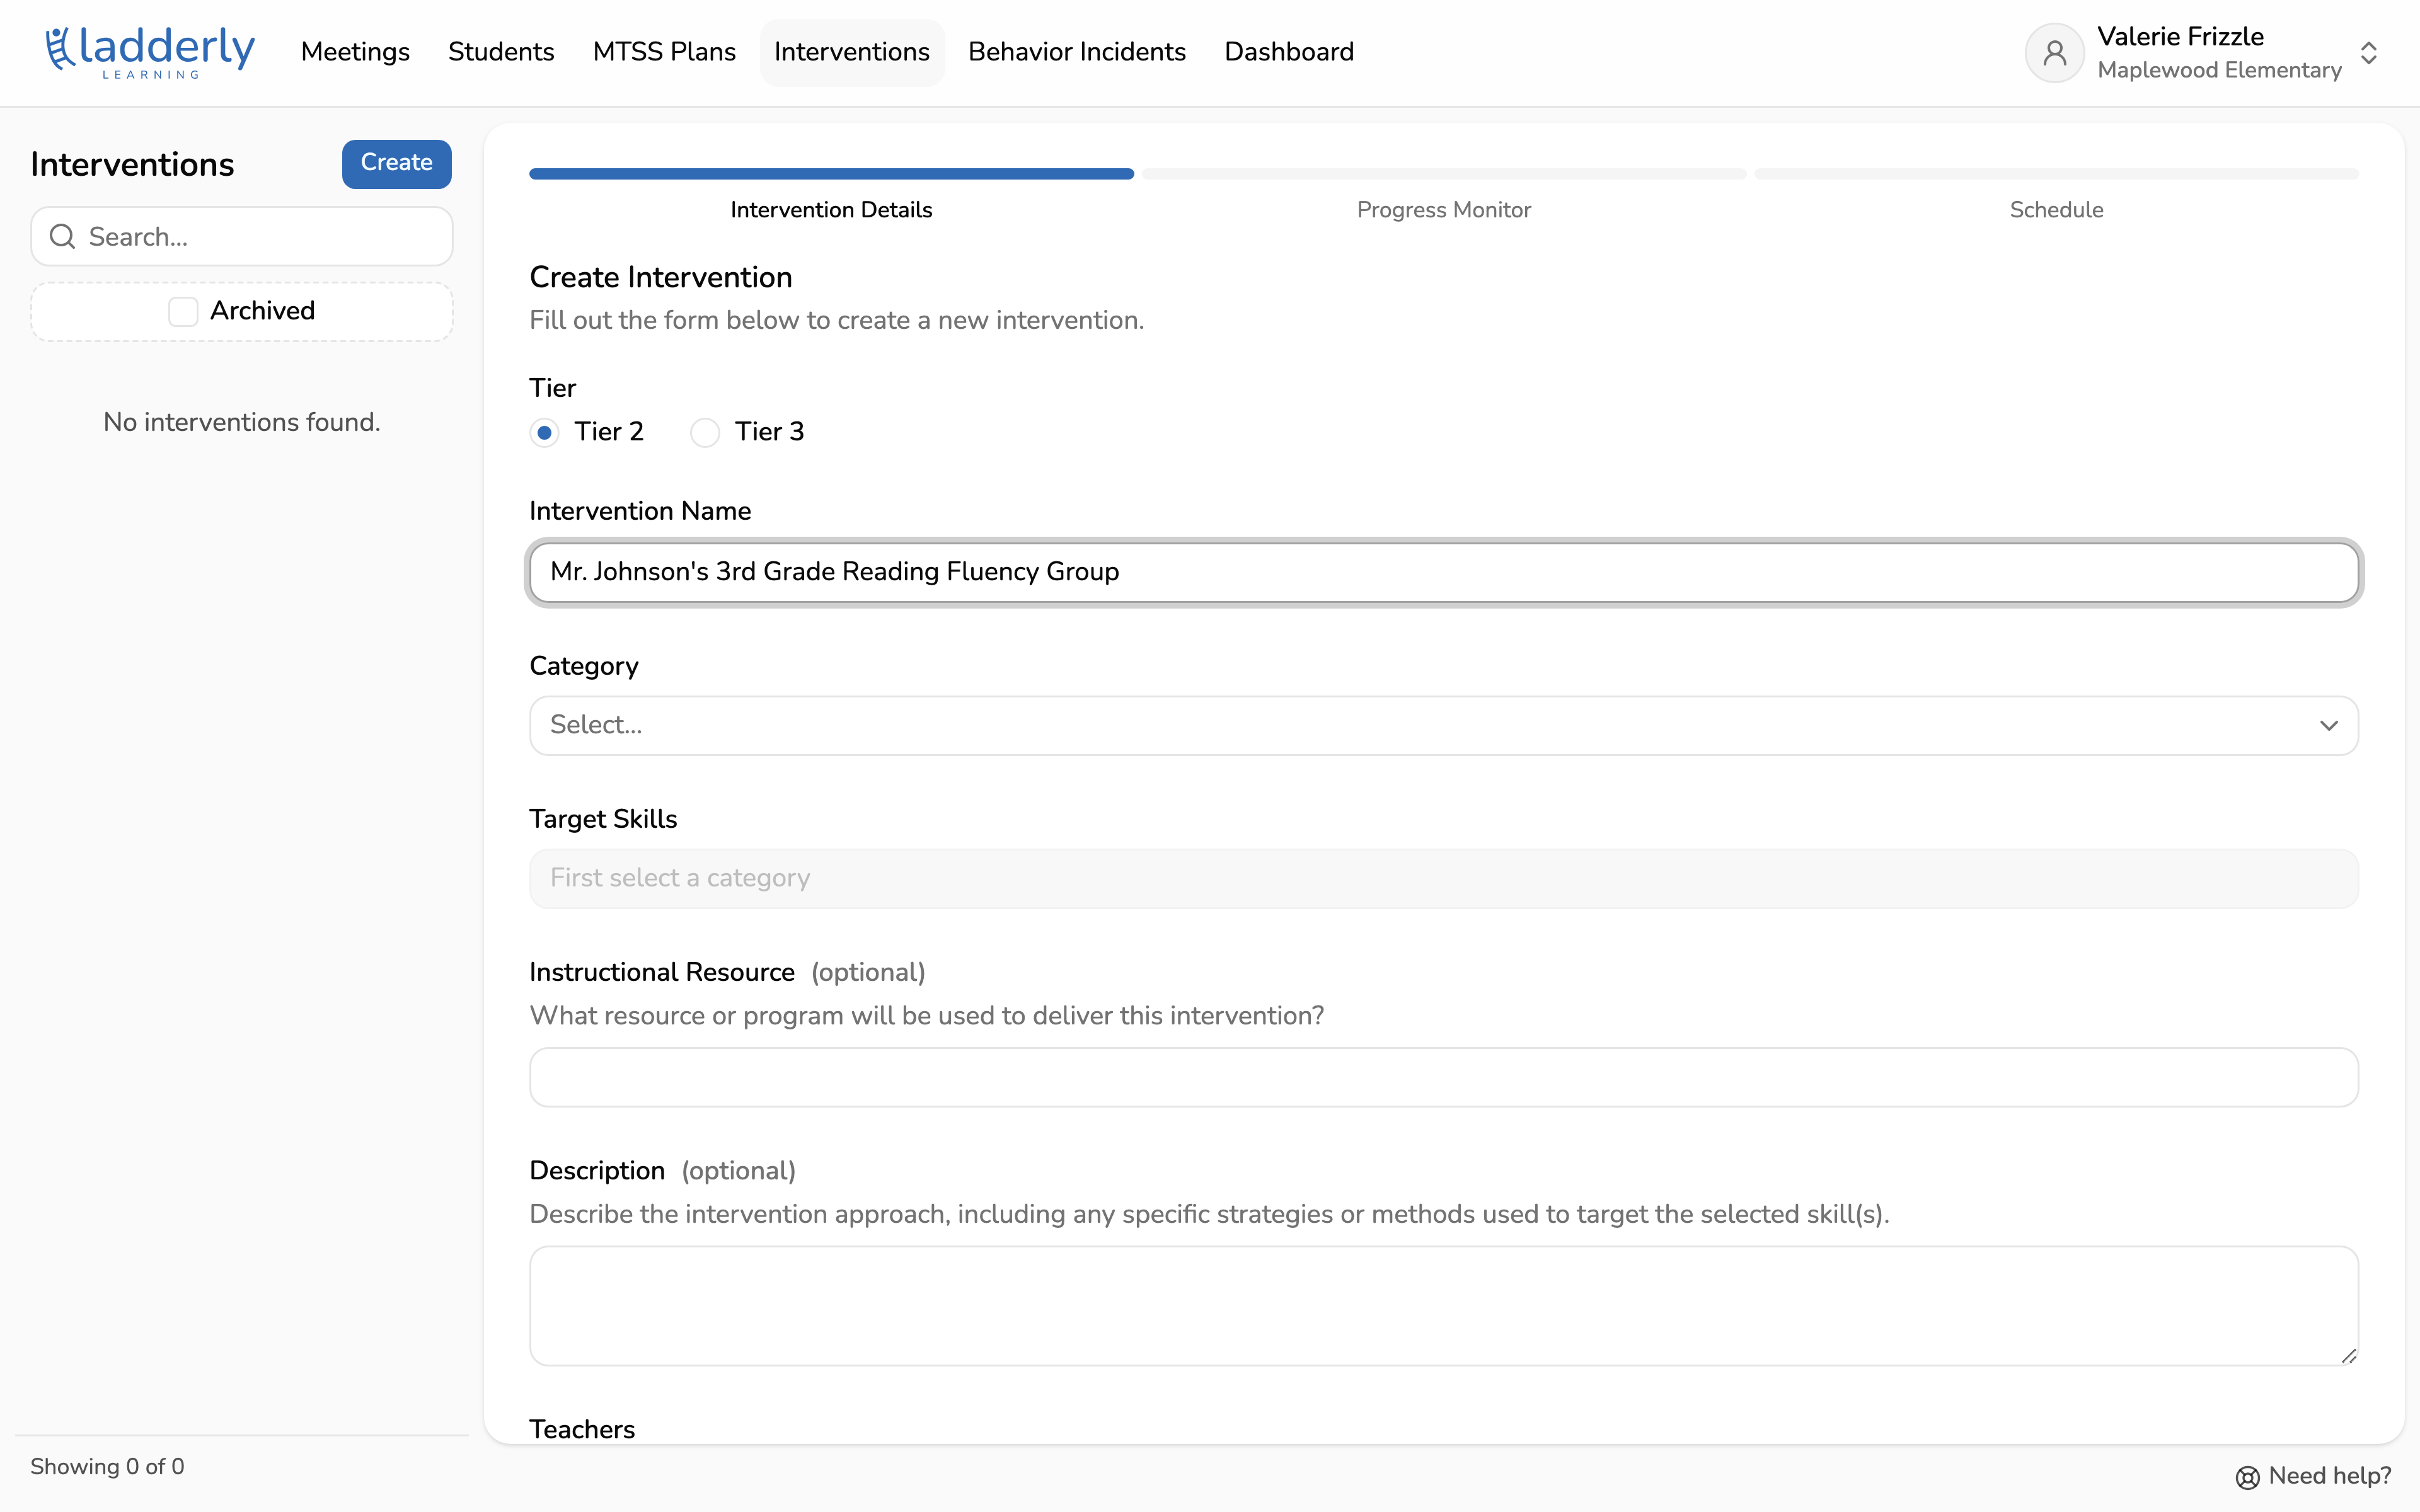The image size is (2420, 1512).
Task: Select the Tier 2 radio button
Action: click(544, 432)
